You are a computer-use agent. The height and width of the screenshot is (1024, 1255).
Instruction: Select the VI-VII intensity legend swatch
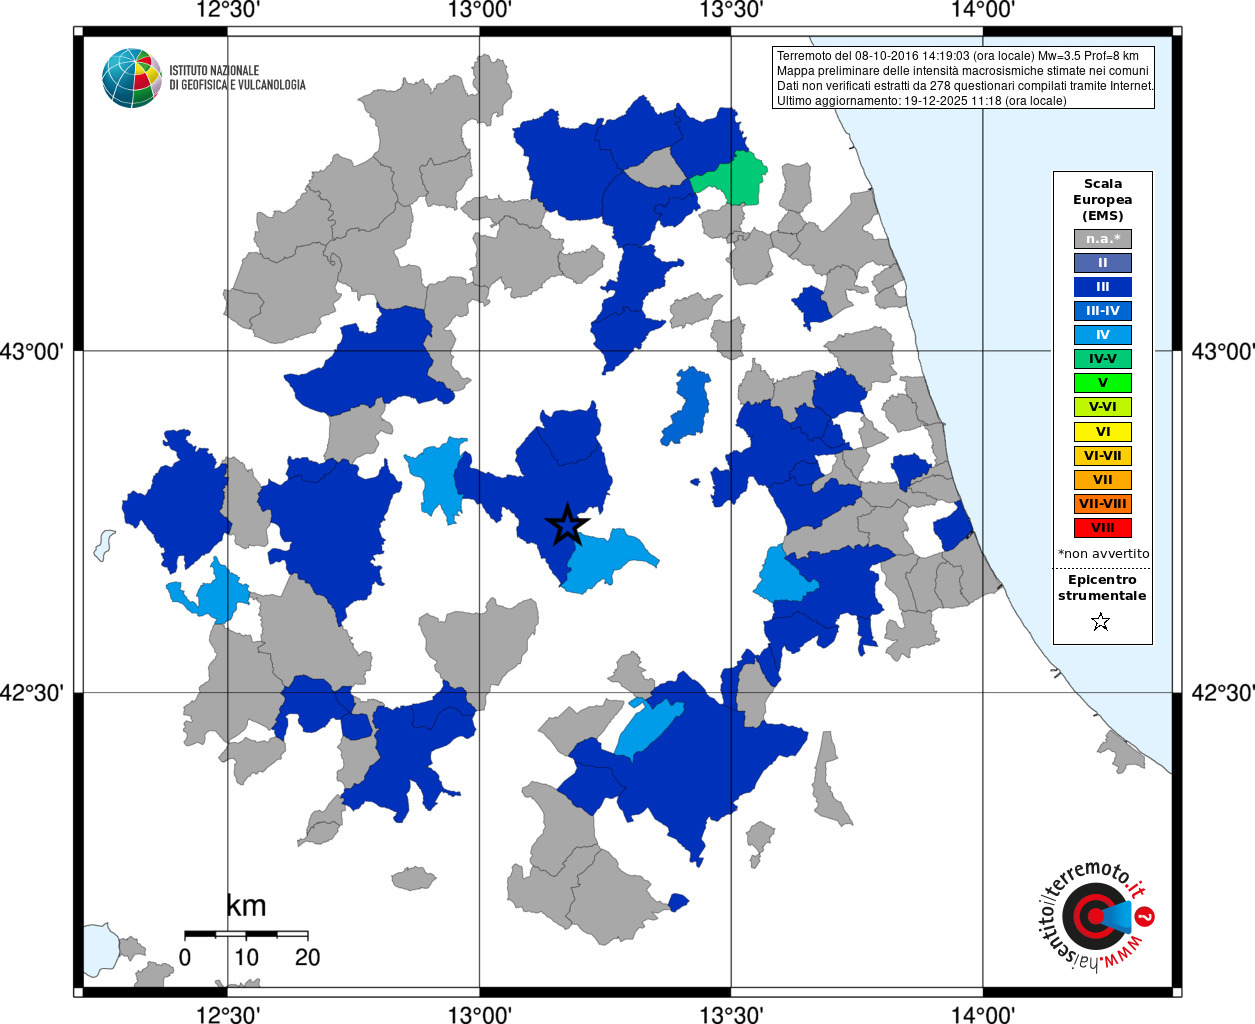[x=1102, y=456]
